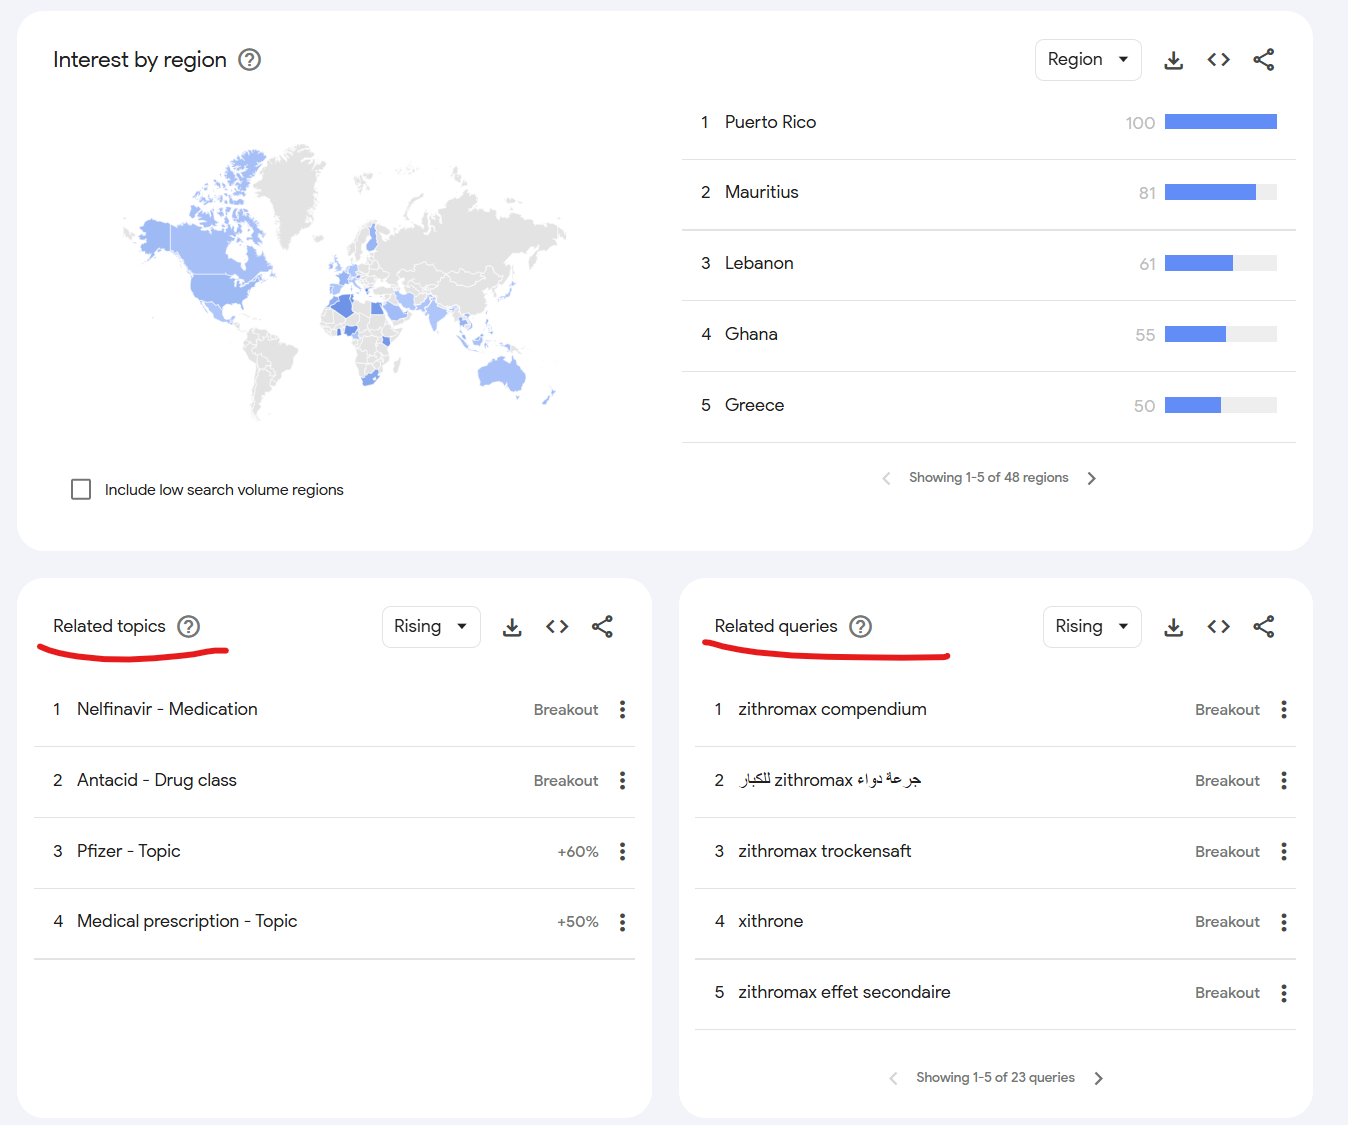Open help icon beside Related topics
1348x1125 pixels.
(x=189, y=627)
